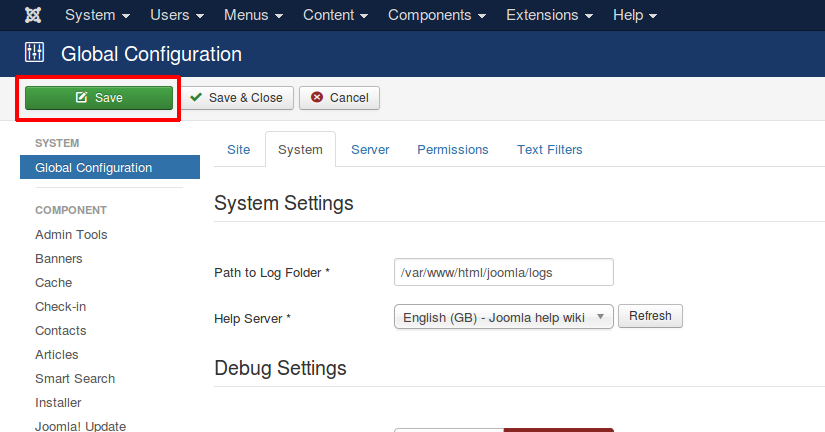Image resolution: width=825 pixels, height=432 pixels.
Task: Open the Components menu
Action: 436,16
